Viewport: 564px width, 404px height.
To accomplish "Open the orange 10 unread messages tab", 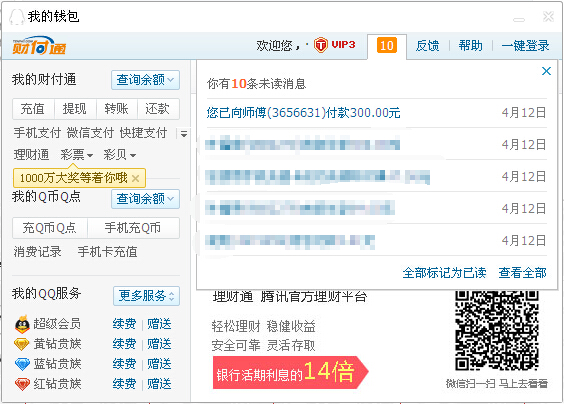I will (x=387, y=46).
